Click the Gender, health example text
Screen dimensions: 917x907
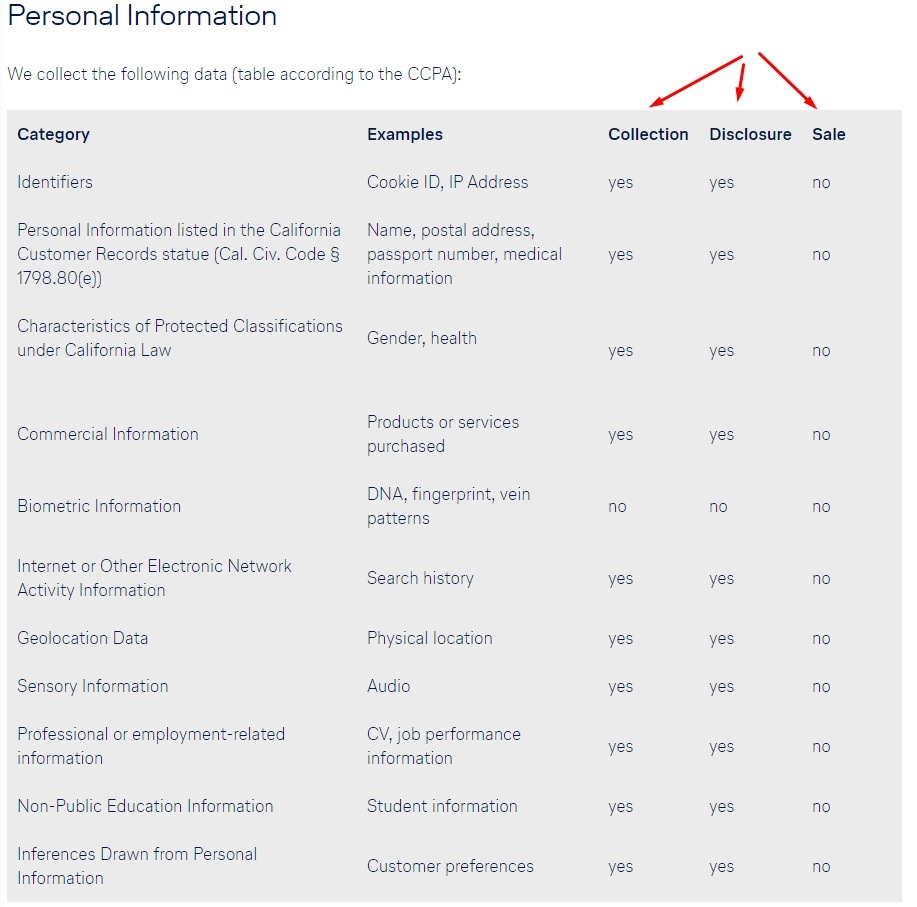coord(422,339)
